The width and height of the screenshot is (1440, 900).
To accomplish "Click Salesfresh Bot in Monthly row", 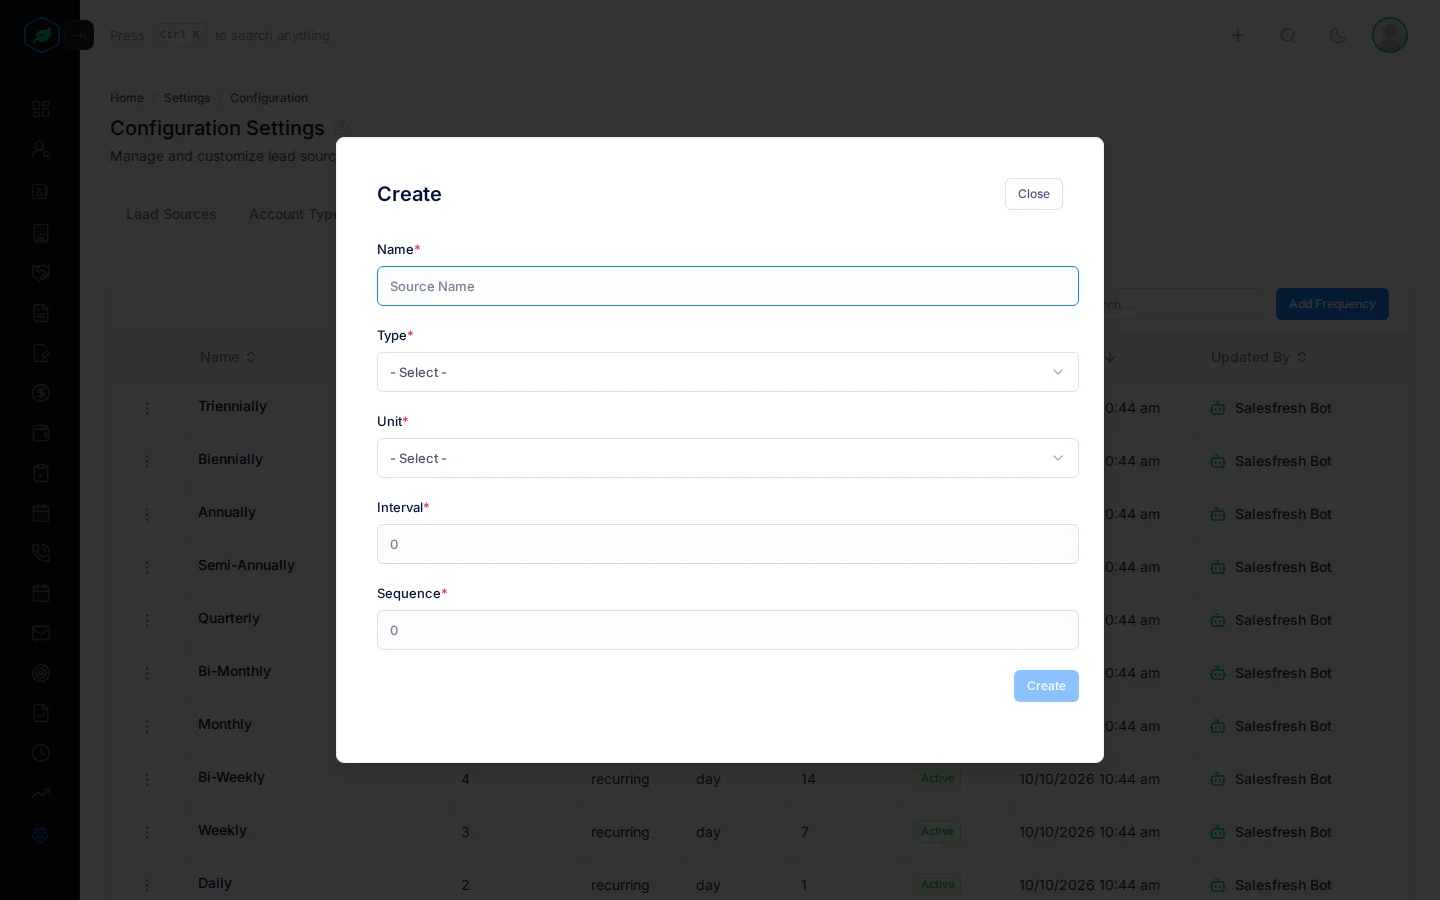I will 1283,726.
